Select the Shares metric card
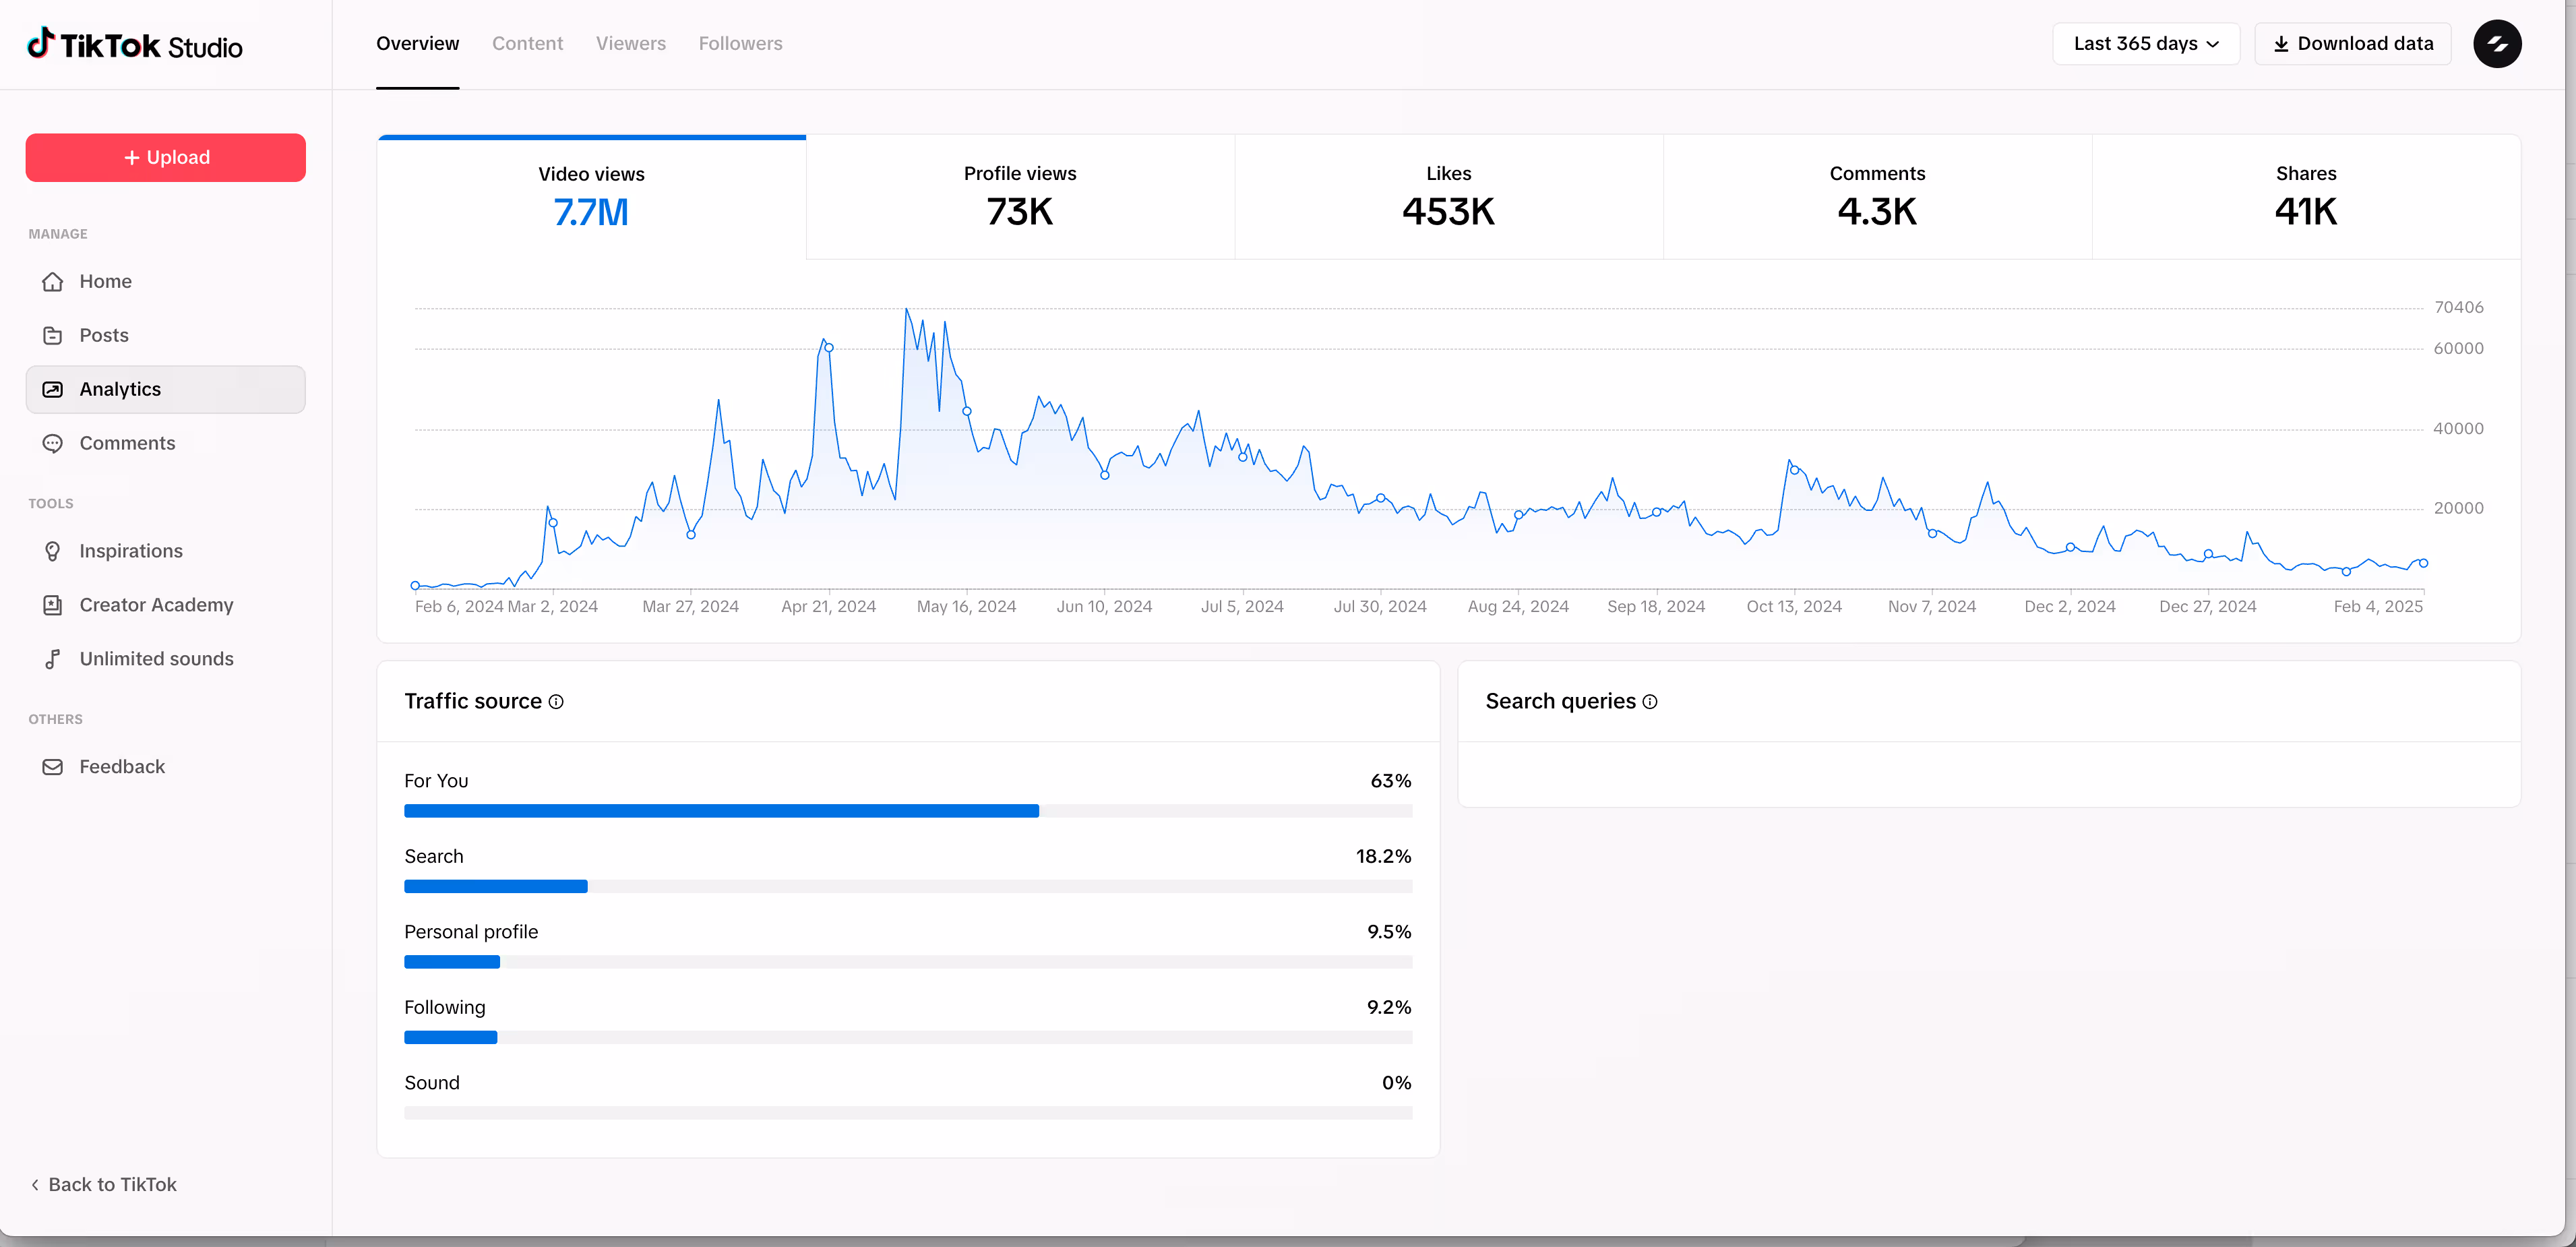This screenshot has width=2576, height=1247. point(2305,197)
